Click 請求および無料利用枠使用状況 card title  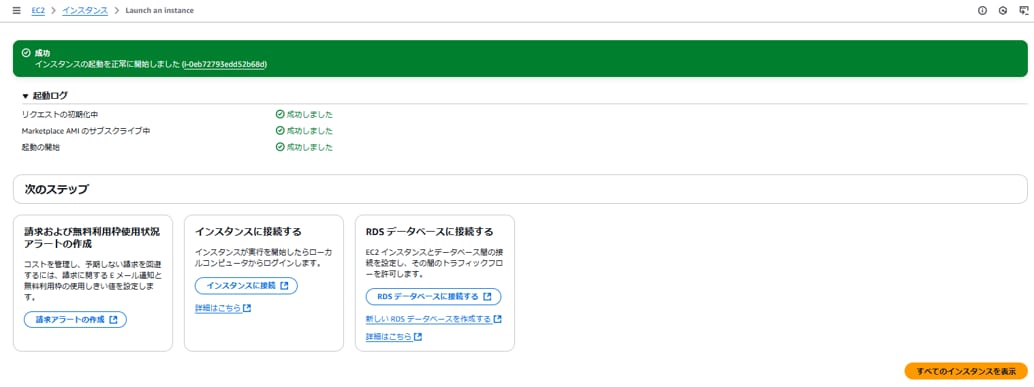point(92,238)
